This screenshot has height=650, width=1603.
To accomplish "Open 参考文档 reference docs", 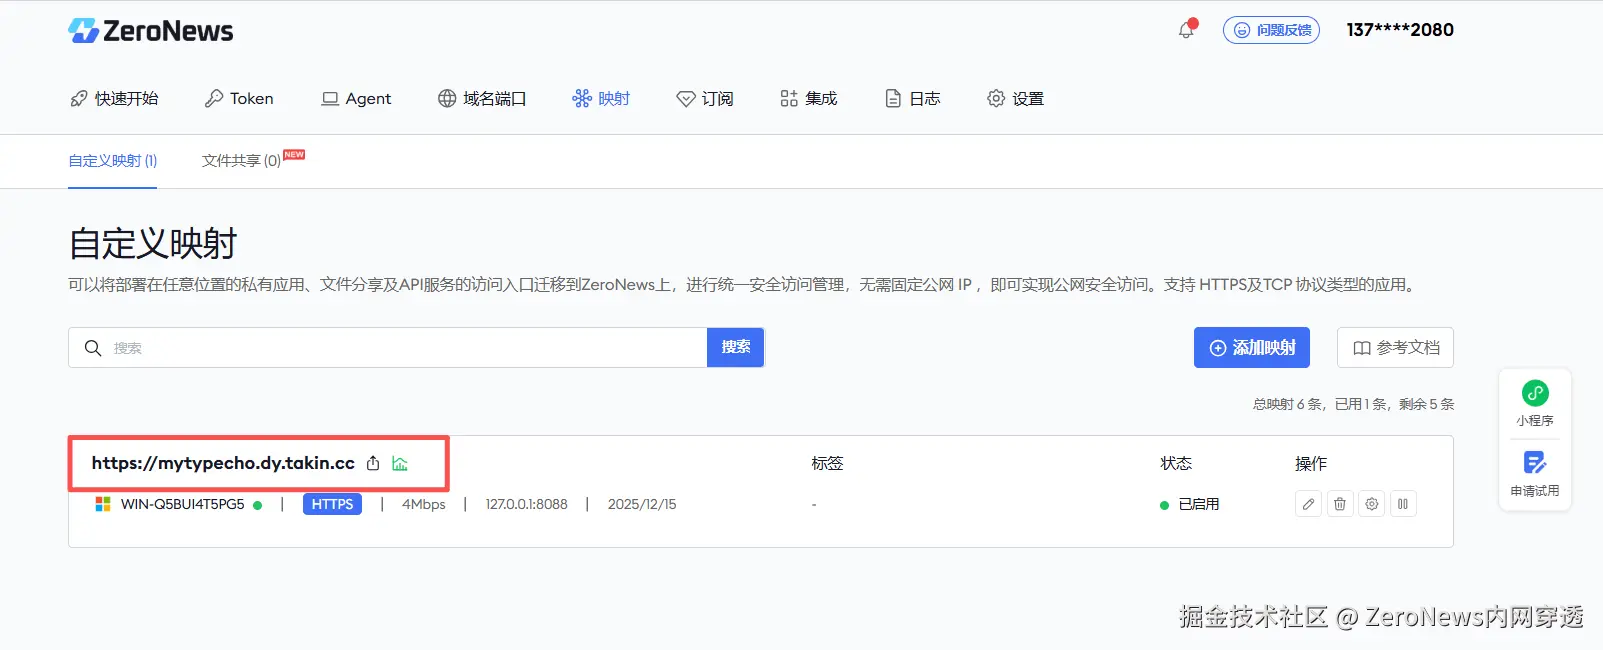I will (x=1395, y=347).
